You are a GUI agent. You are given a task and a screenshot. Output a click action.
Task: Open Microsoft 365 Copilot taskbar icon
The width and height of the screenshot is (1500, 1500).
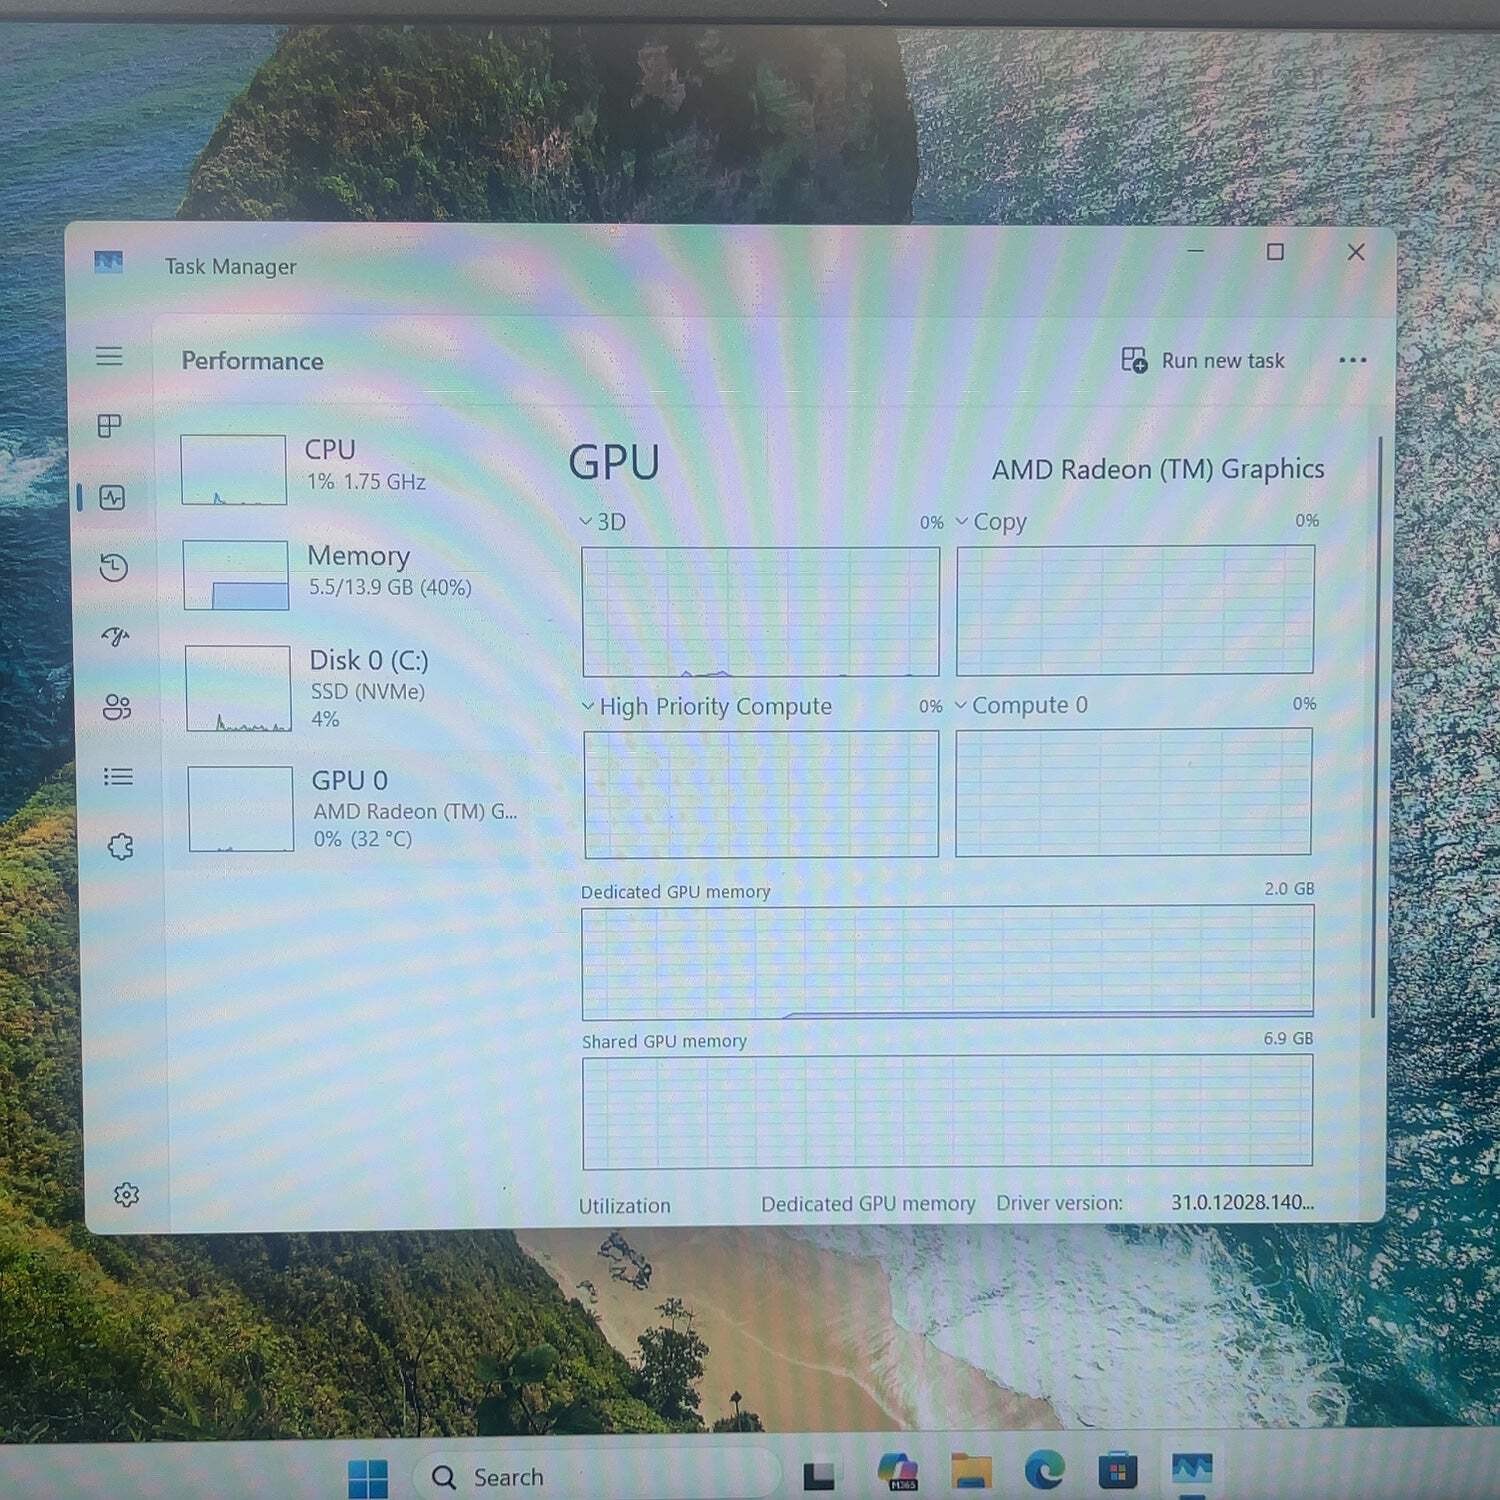tap(898, 1471)
